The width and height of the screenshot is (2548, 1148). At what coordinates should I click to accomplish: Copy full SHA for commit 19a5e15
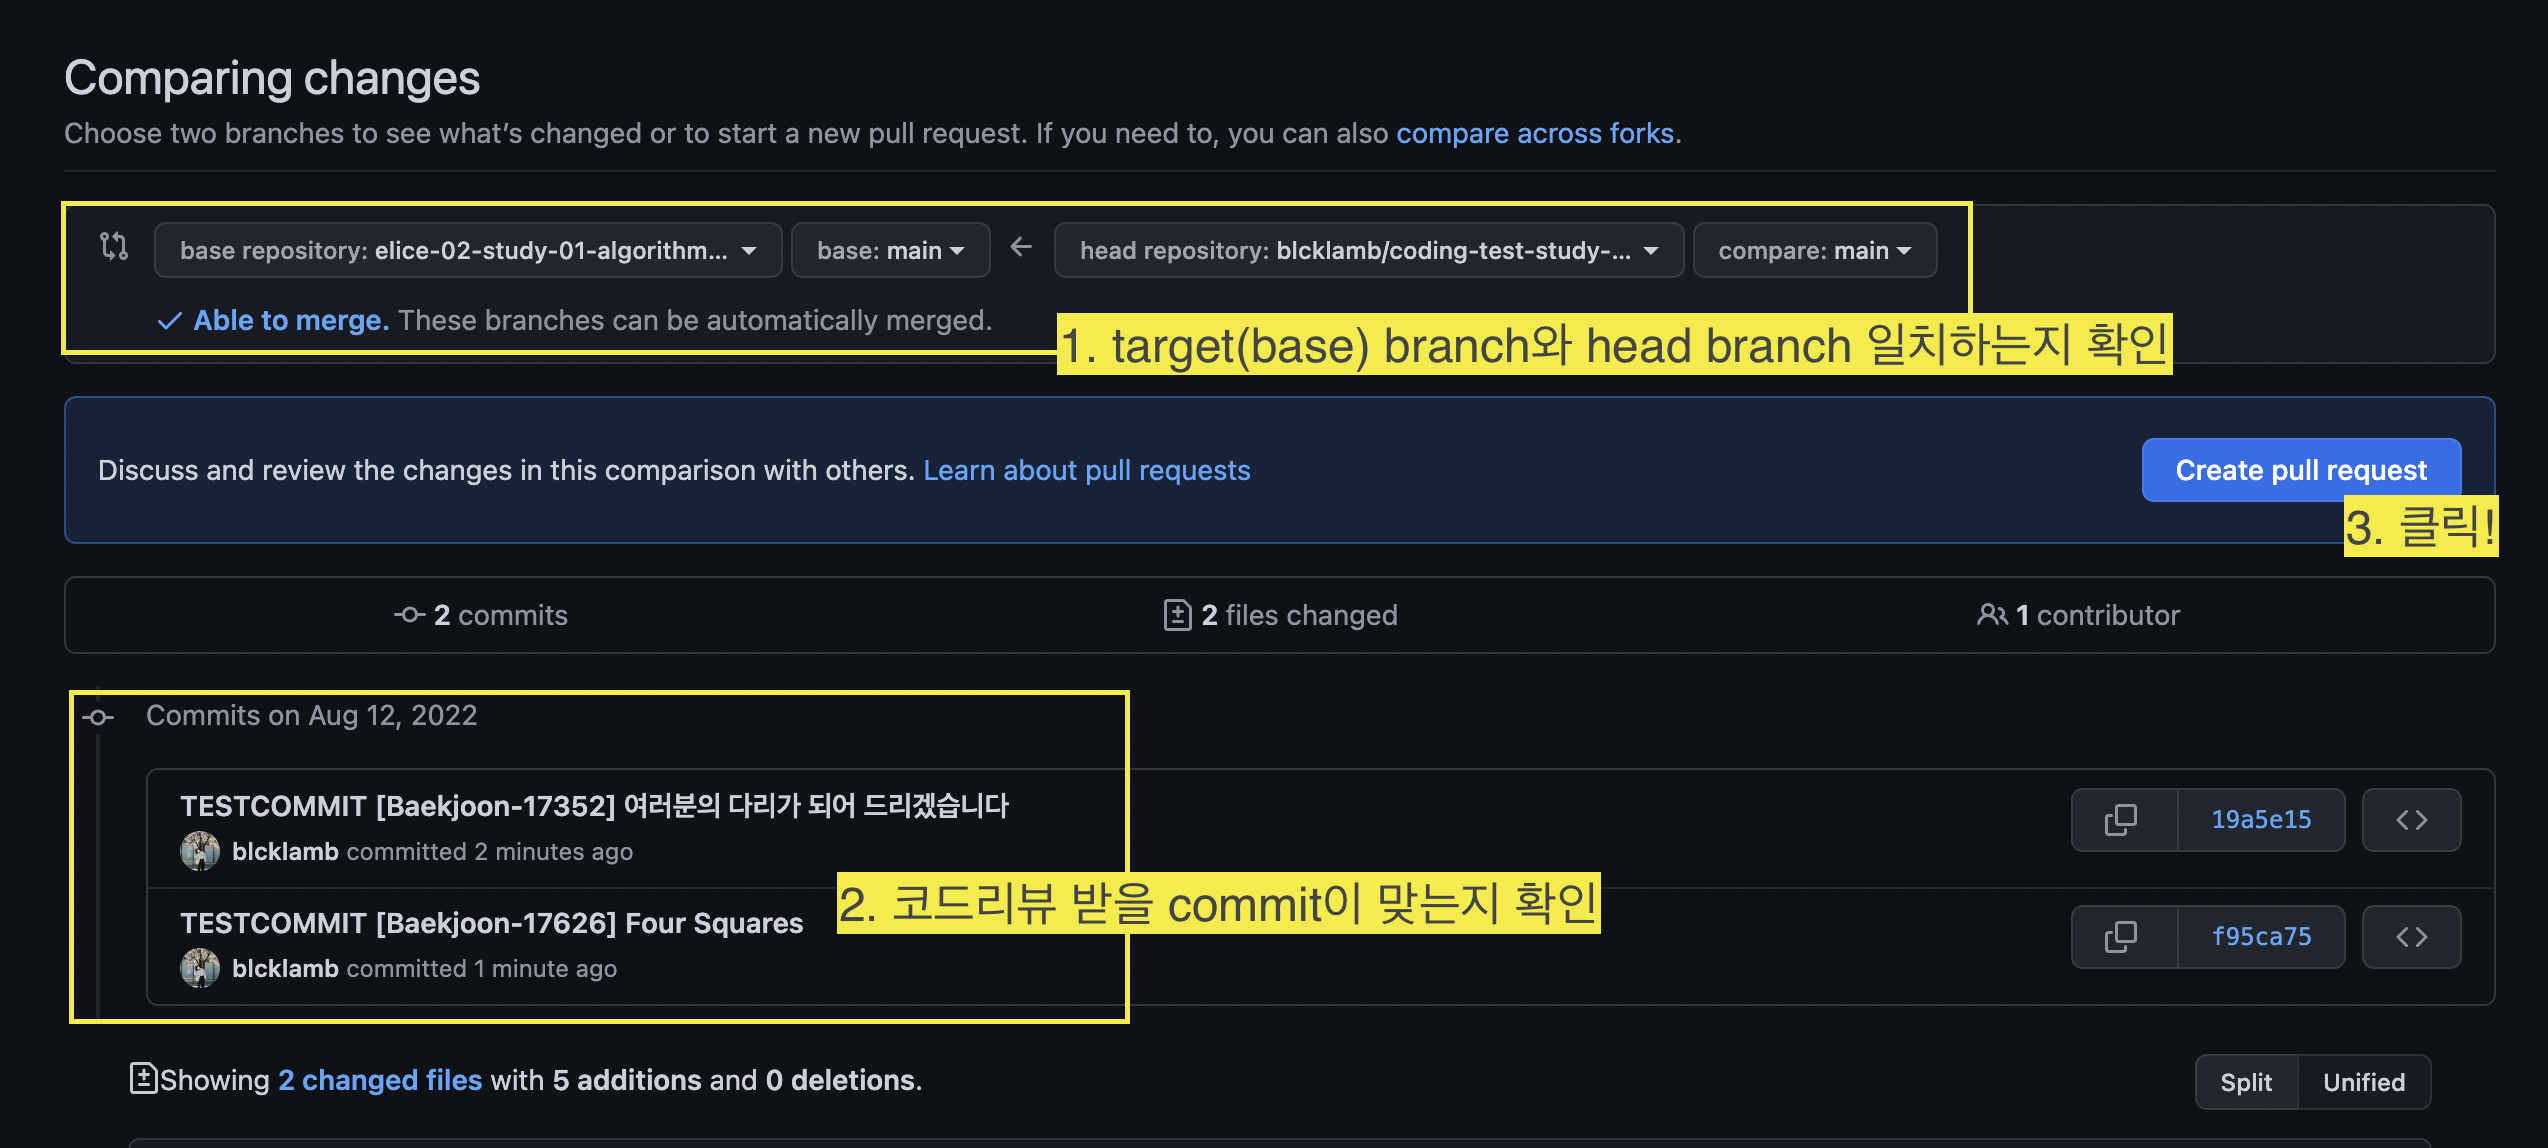pyautogui.click(x=2122, y=820)
